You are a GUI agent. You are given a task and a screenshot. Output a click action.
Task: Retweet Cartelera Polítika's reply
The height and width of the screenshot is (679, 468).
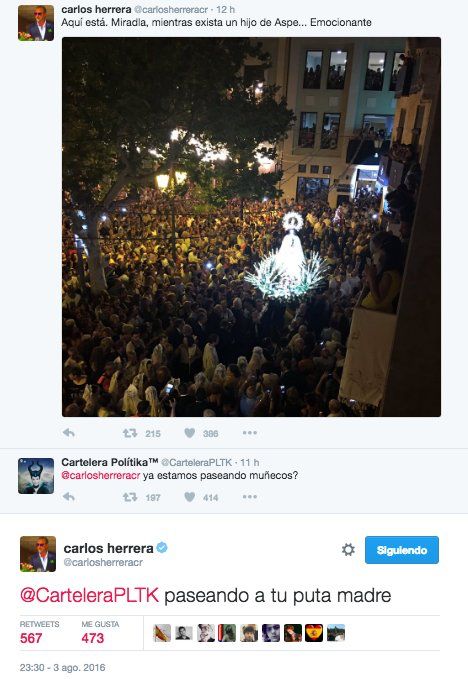[130, 497]
